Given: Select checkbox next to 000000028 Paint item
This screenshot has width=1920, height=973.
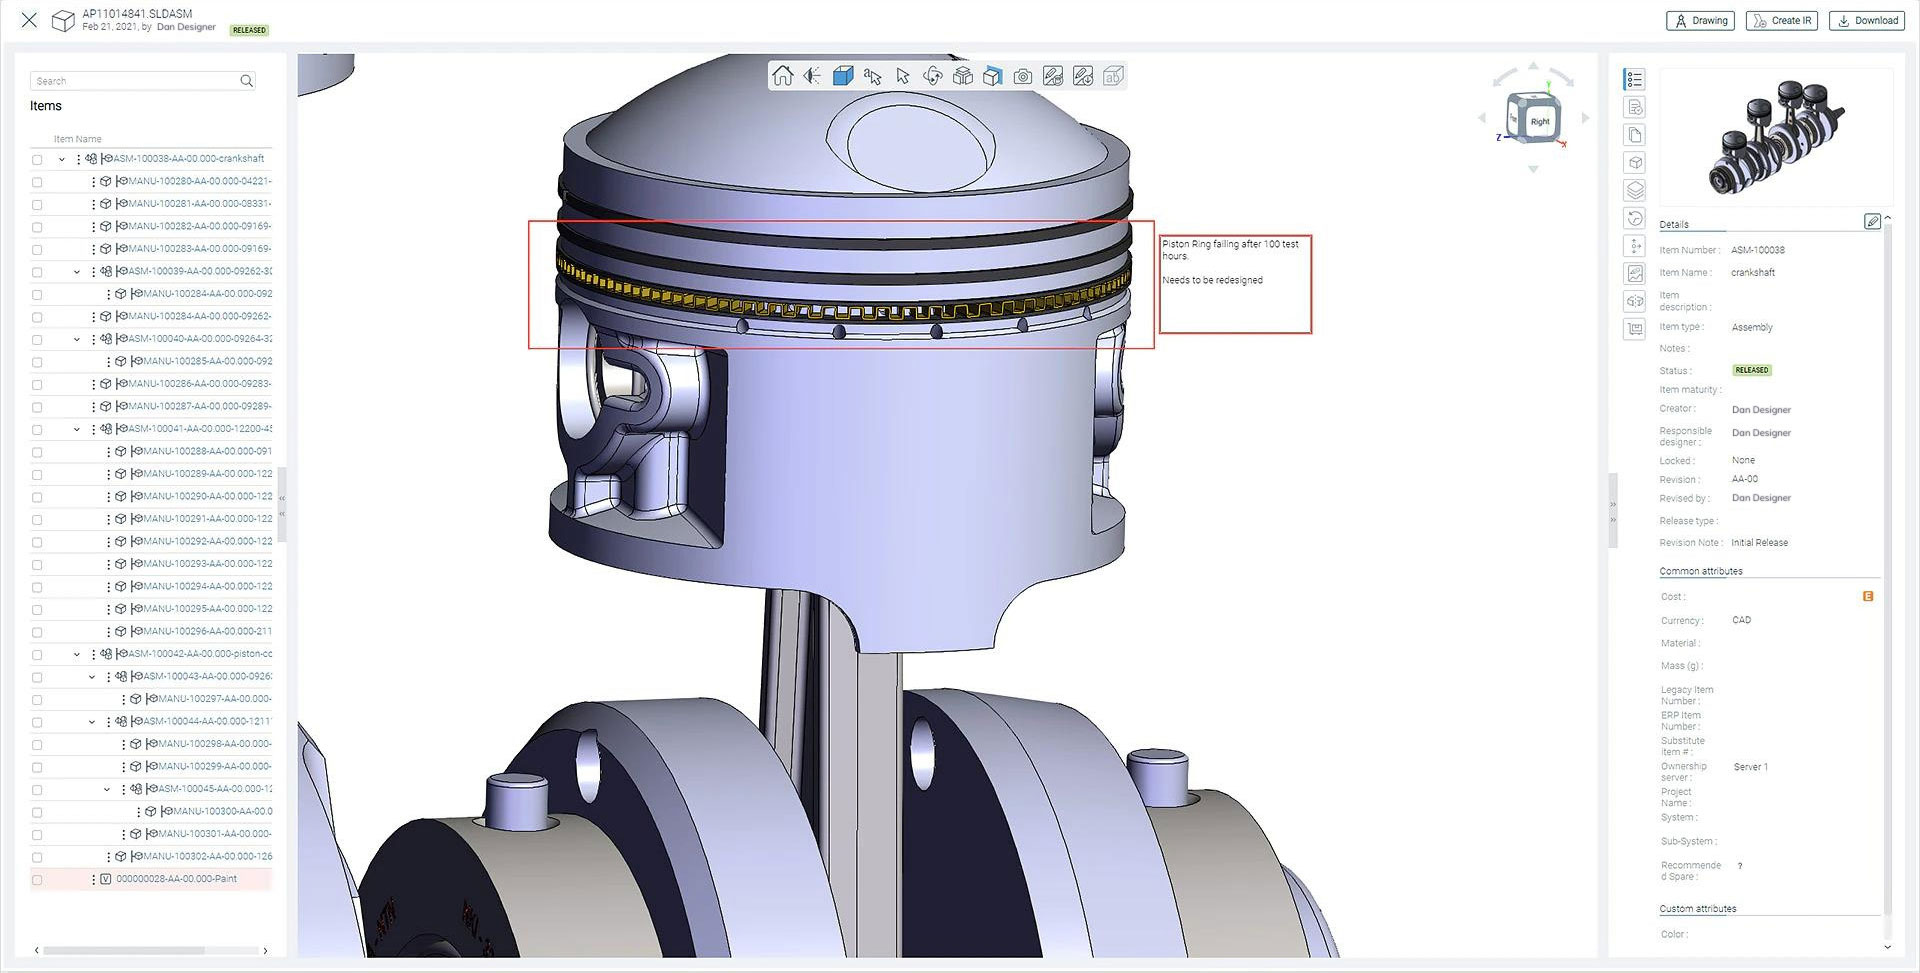Looking at the screenshot, I should point(37,880).
